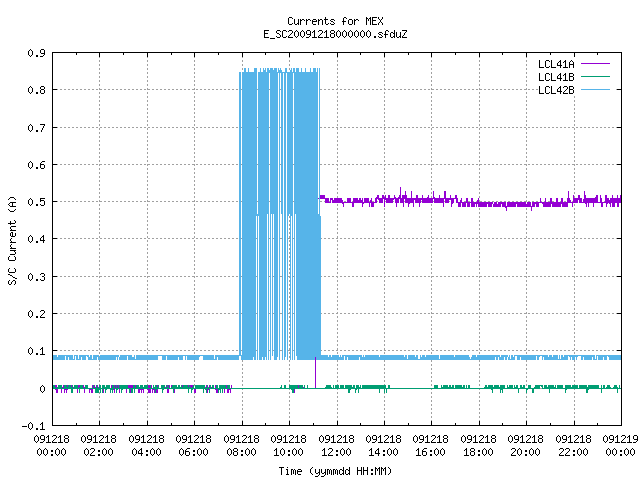The width and height of the screenshot is (640, 480).
Task: Click the 0.9 y-axis tick label
Action: (36, 53)
